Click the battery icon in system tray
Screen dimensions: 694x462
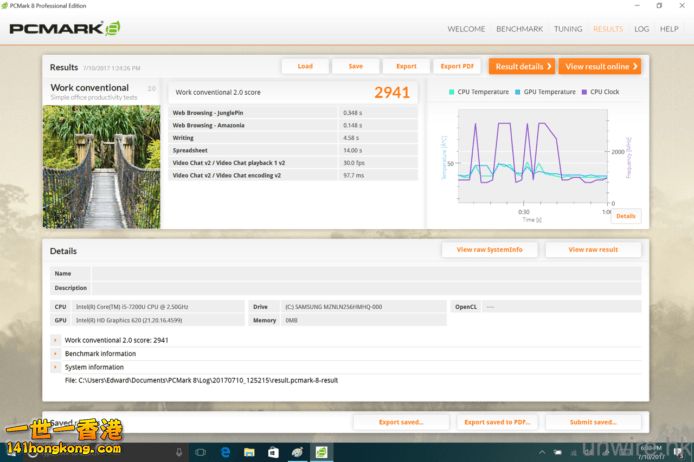(558, 452)
